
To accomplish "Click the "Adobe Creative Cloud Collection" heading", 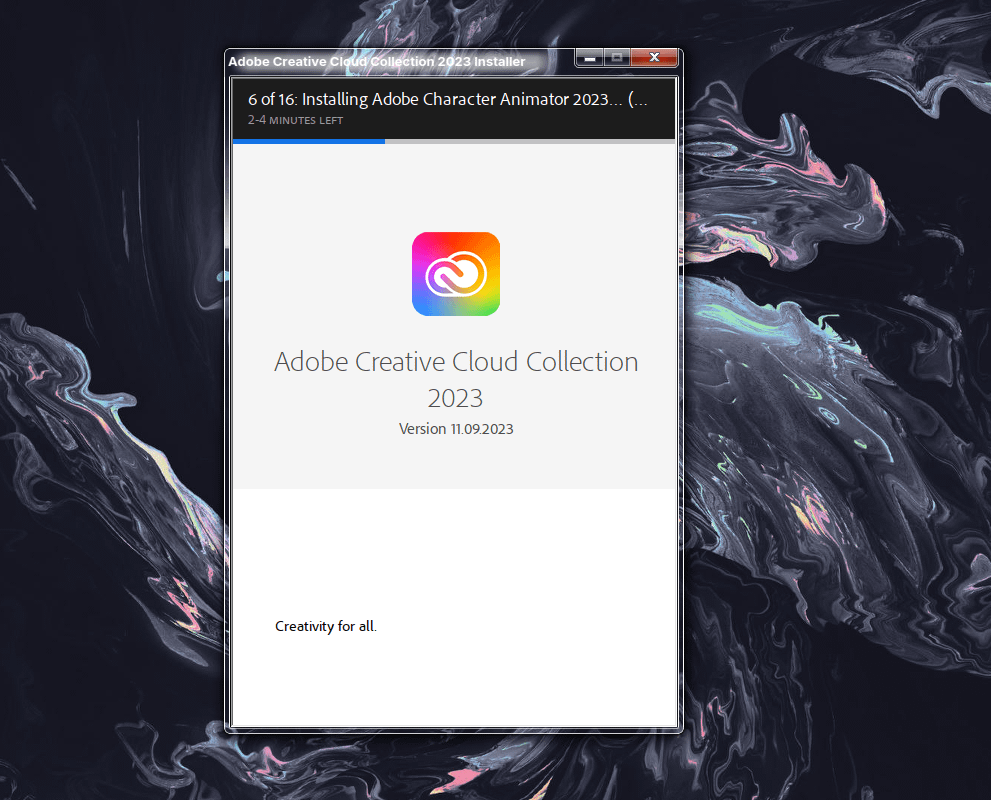I will 456,362.
